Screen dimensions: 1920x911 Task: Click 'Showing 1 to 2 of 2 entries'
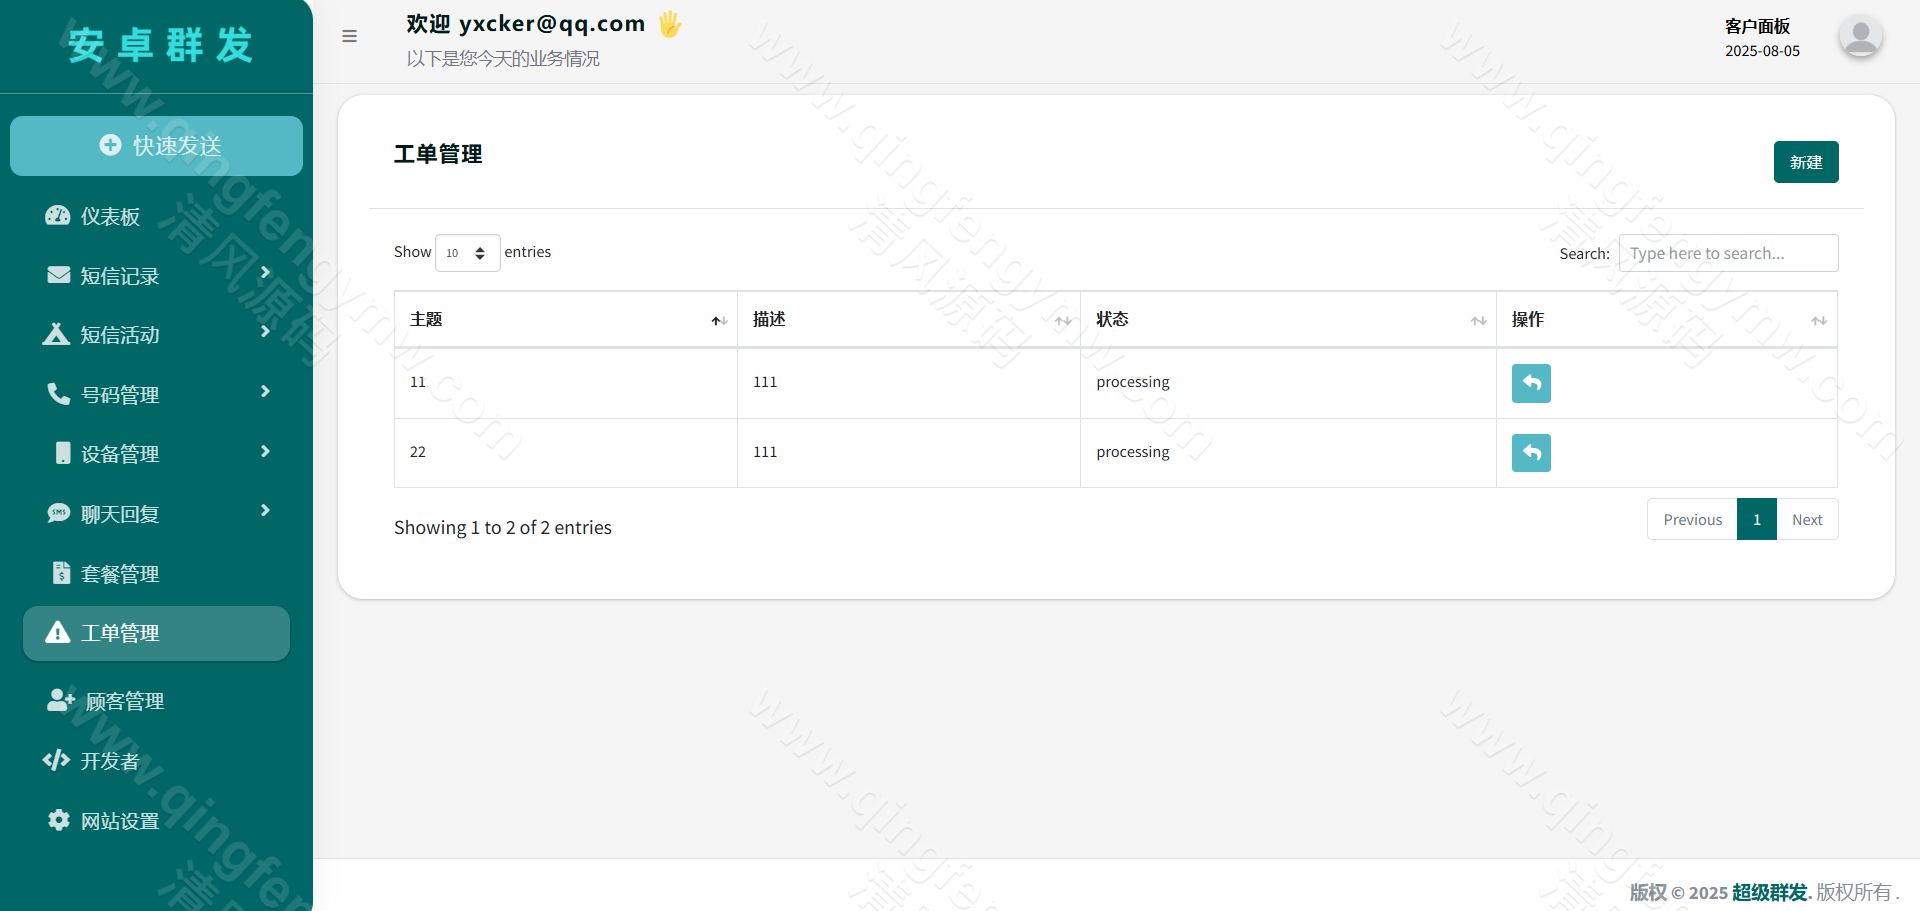pyautogui.click(x=503, y=527)
